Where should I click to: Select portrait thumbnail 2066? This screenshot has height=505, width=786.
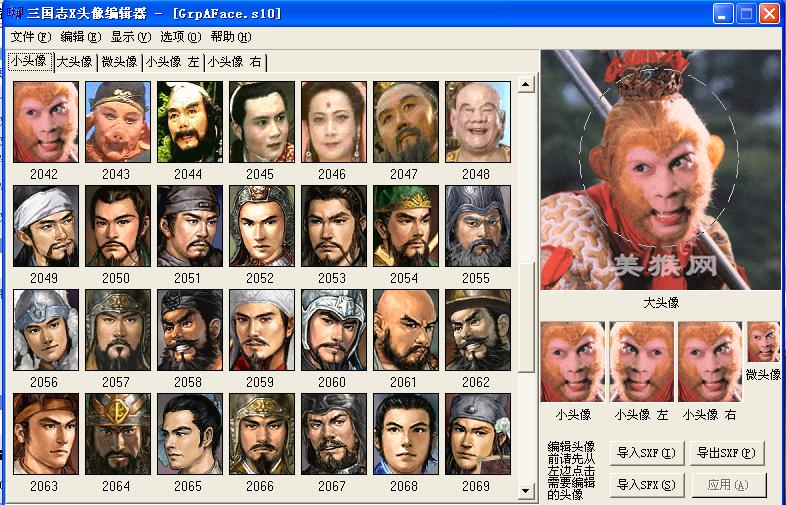tap(262, 434)
